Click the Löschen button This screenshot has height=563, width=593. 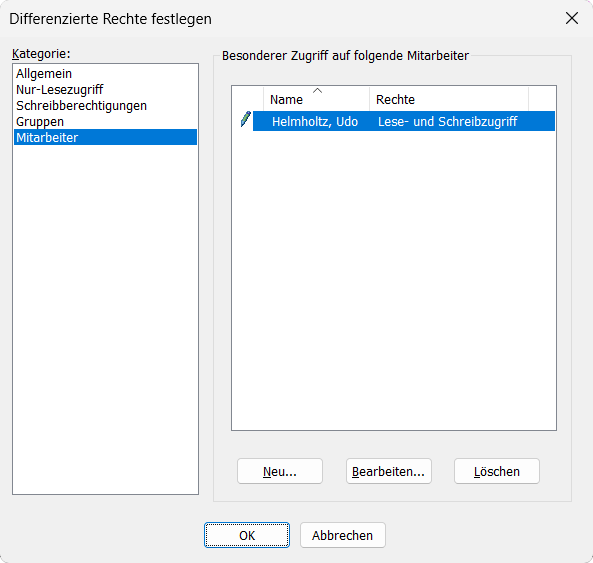[497, 471]
